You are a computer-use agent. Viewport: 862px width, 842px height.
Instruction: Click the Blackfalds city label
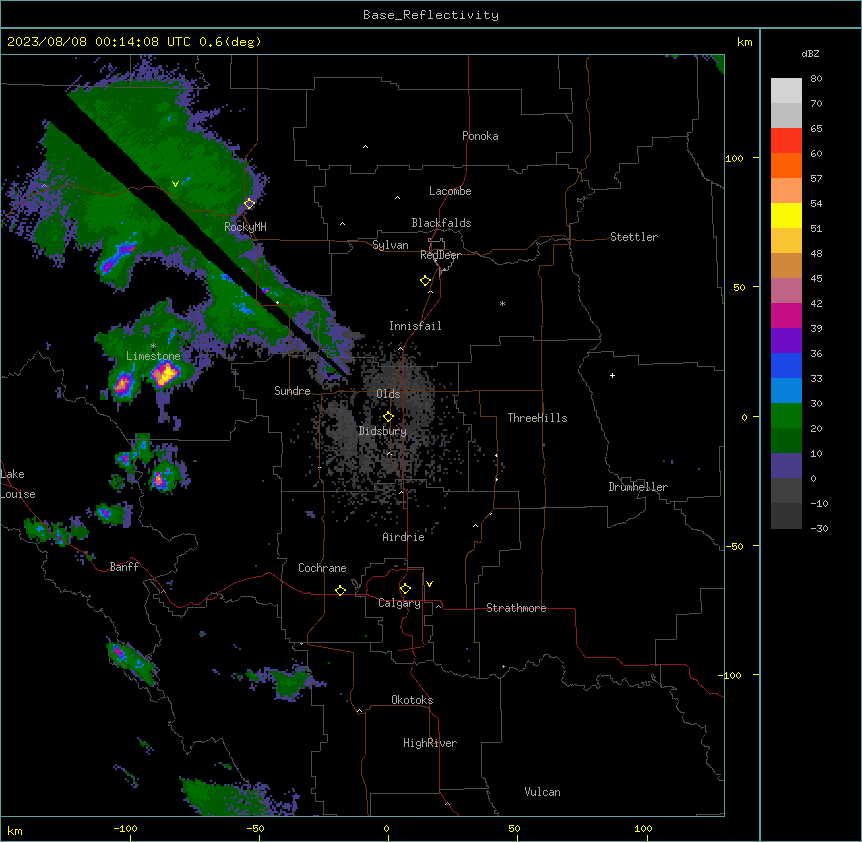pos(441,223)
